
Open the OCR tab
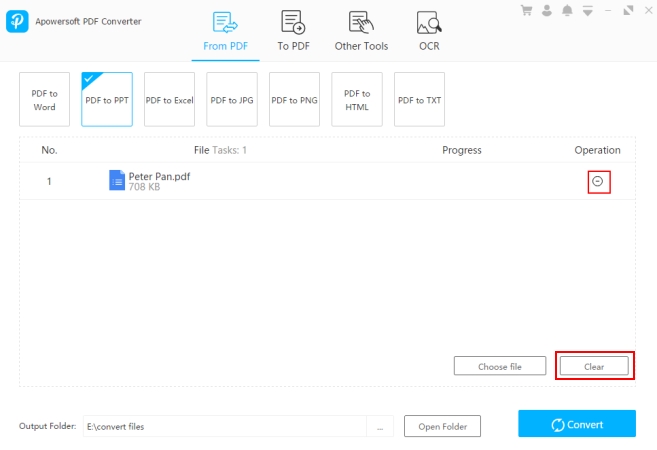coord(429,32)
